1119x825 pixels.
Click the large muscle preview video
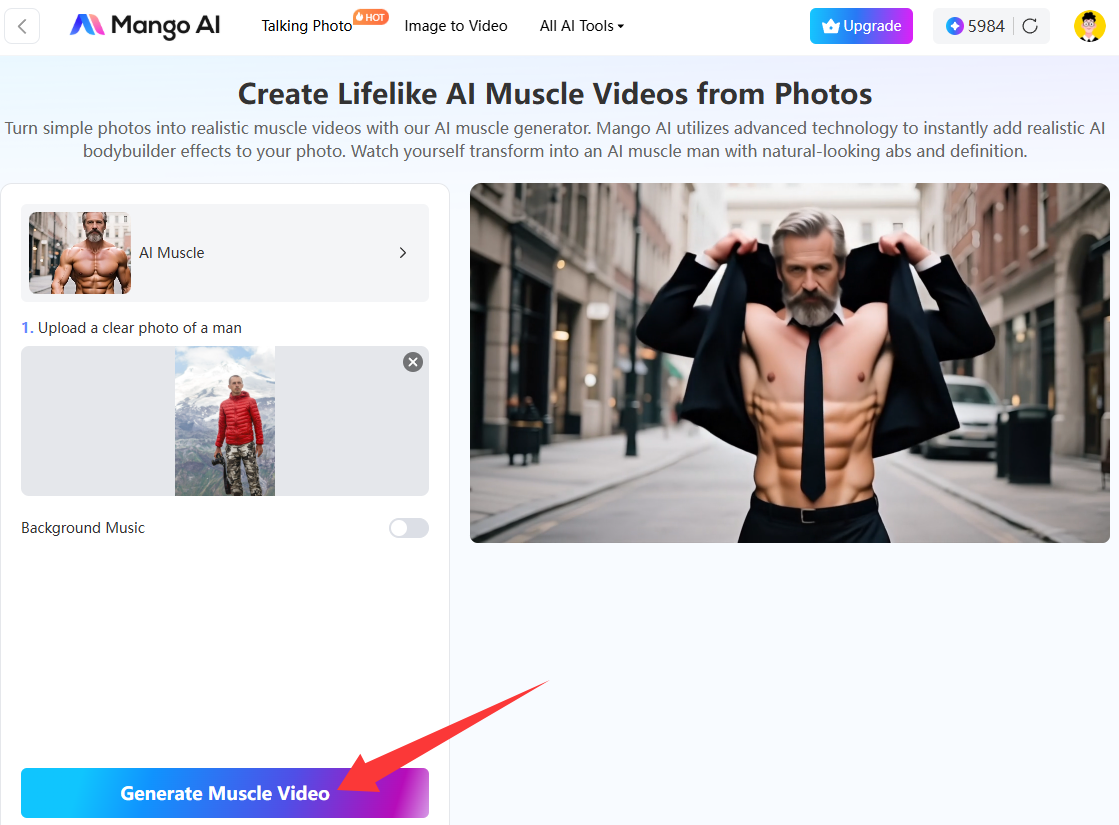coord(789,363)
